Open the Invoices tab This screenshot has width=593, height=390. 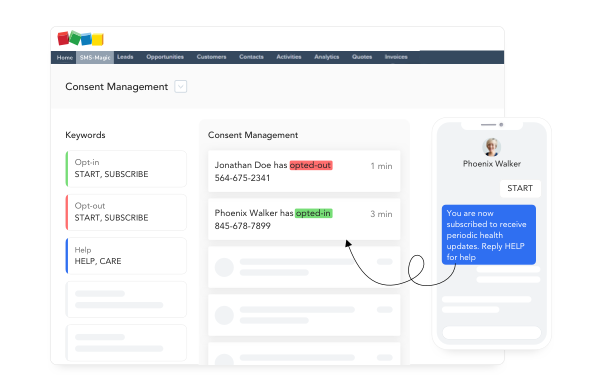396,57
